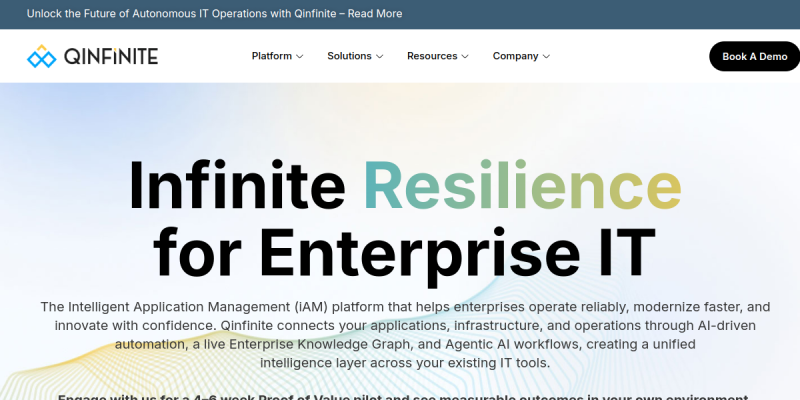Follow the Read More announcement link
Image resolution: width=800 pixels, height=400 pixels.
[375, 14]
